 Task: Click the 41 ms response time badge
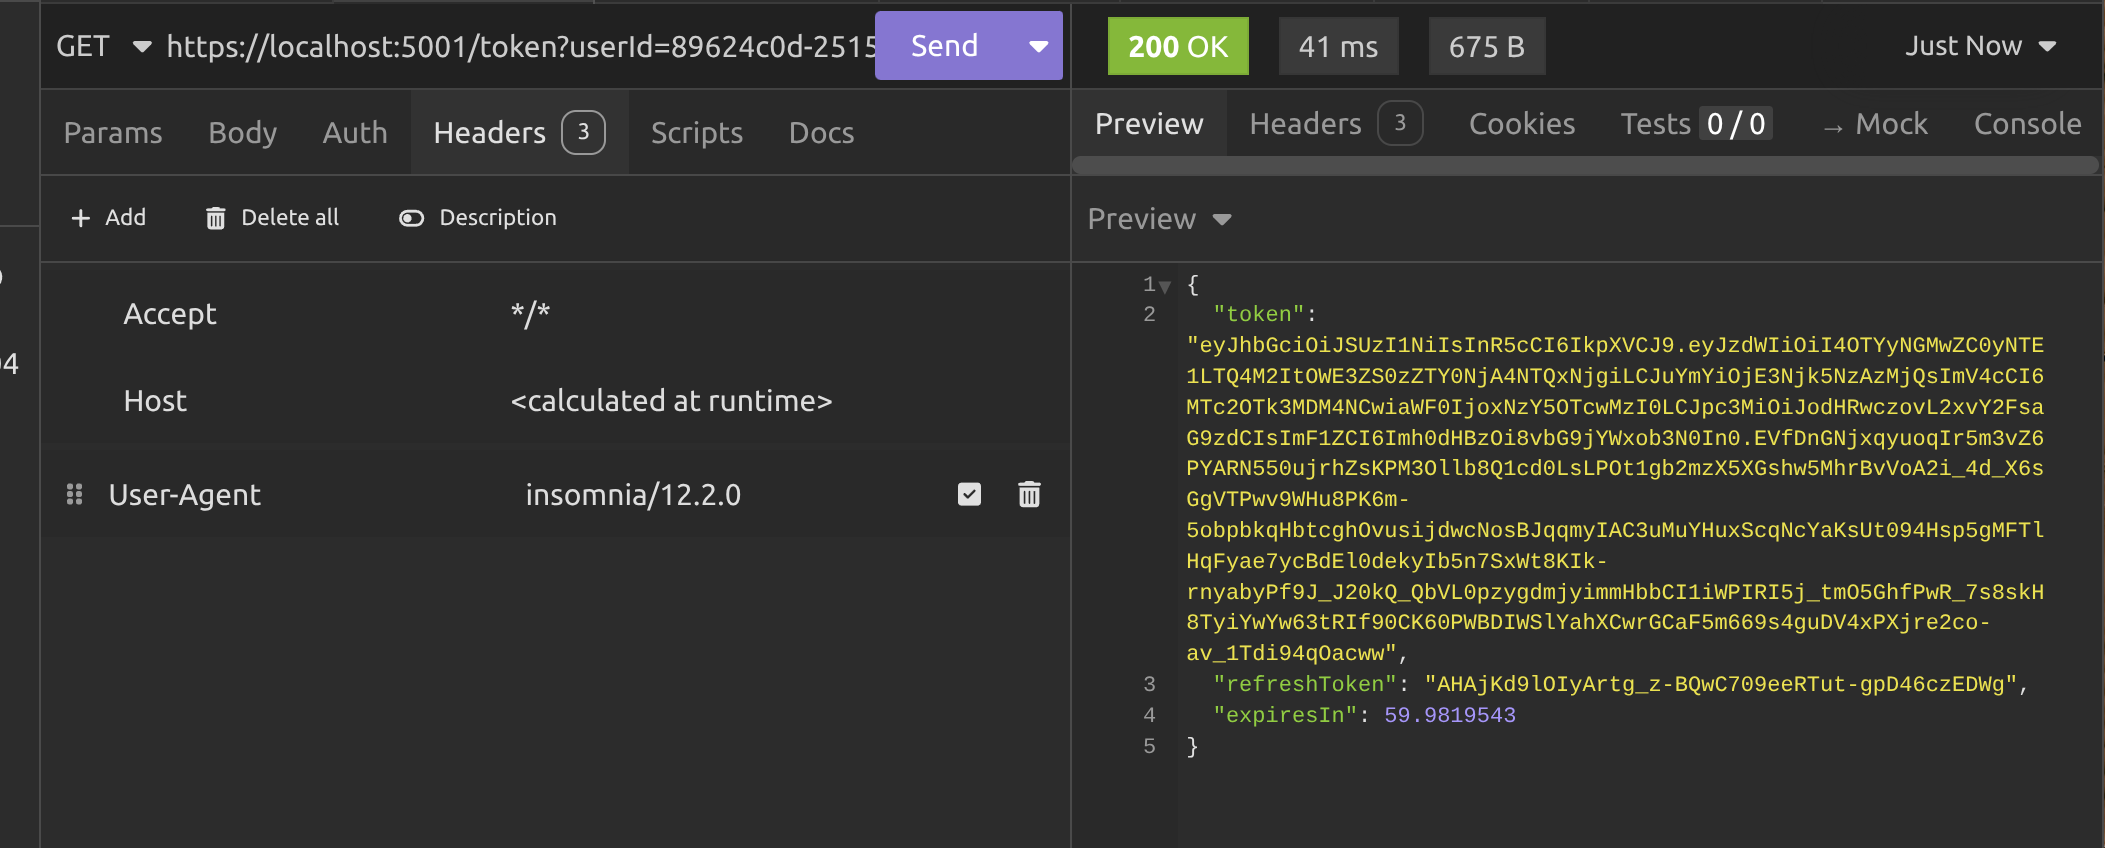(x=1338, y=46)
